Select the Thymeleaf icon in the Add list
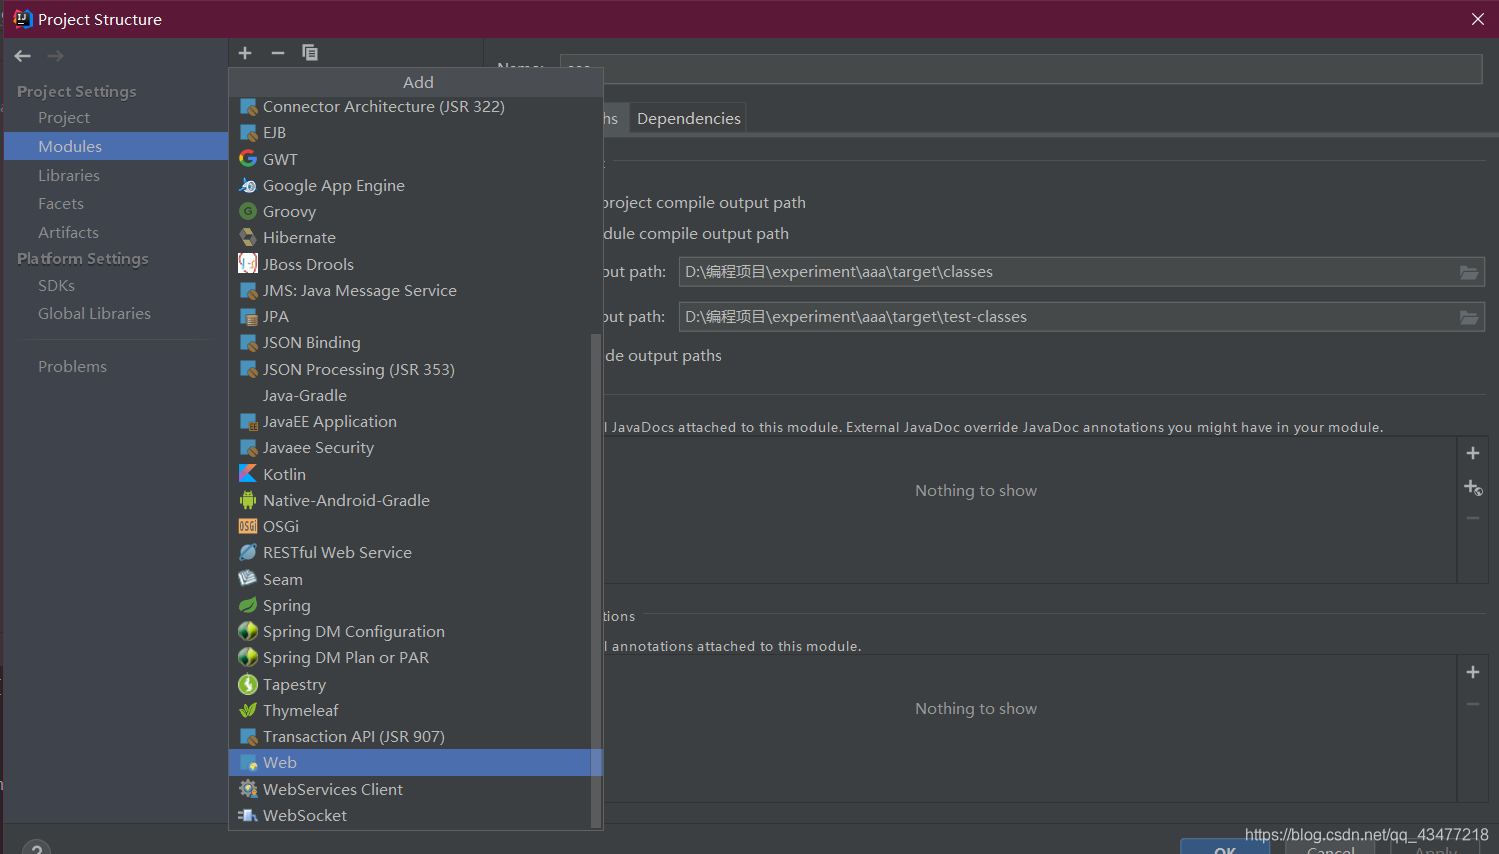 point(248,710)
